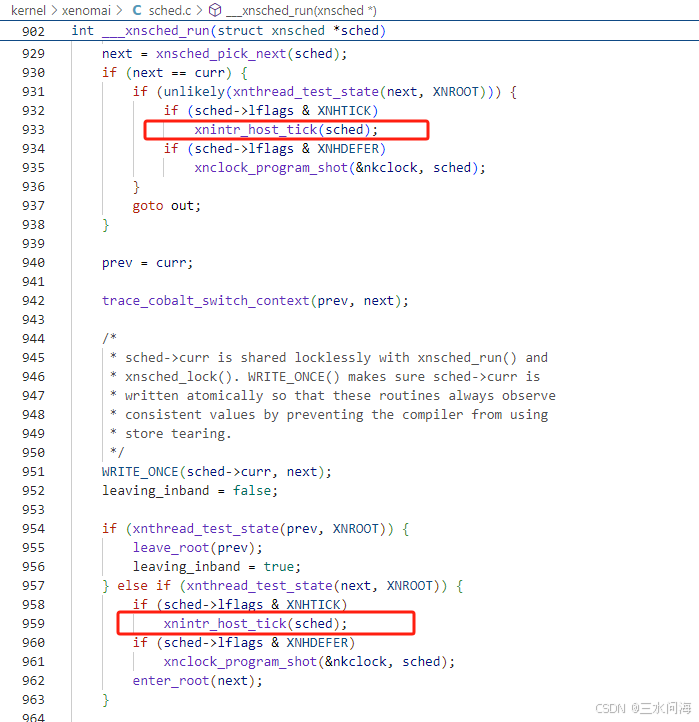Click enter_root(next) on line 962
The width and height of the screenshot is (699, 722).
(x=198, y=681)
